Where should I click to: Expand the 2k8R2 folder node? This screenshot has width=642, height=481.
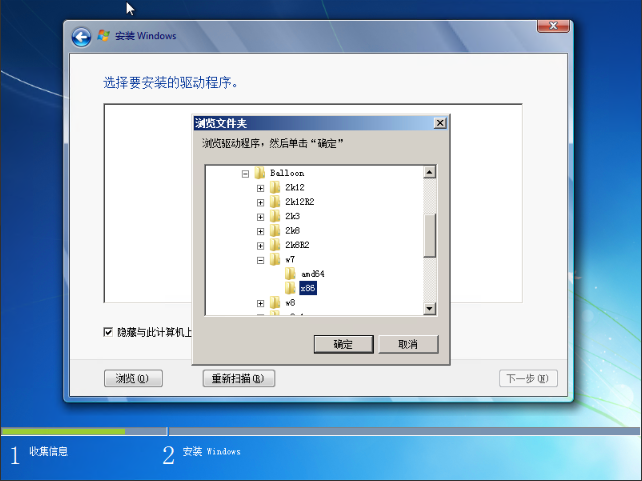(260, 246)
